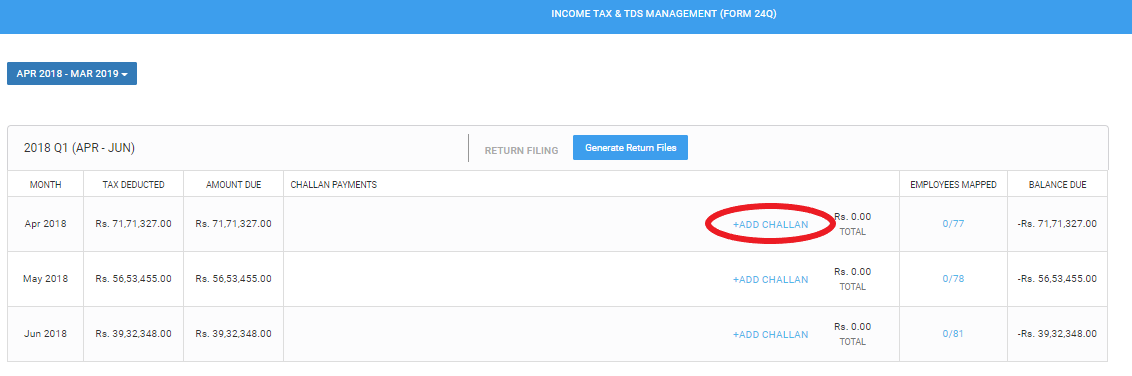Viewport: 1132px width, 376px height.
Task: Open employees mapped 0/78 link
Action: tap(953, 279)
